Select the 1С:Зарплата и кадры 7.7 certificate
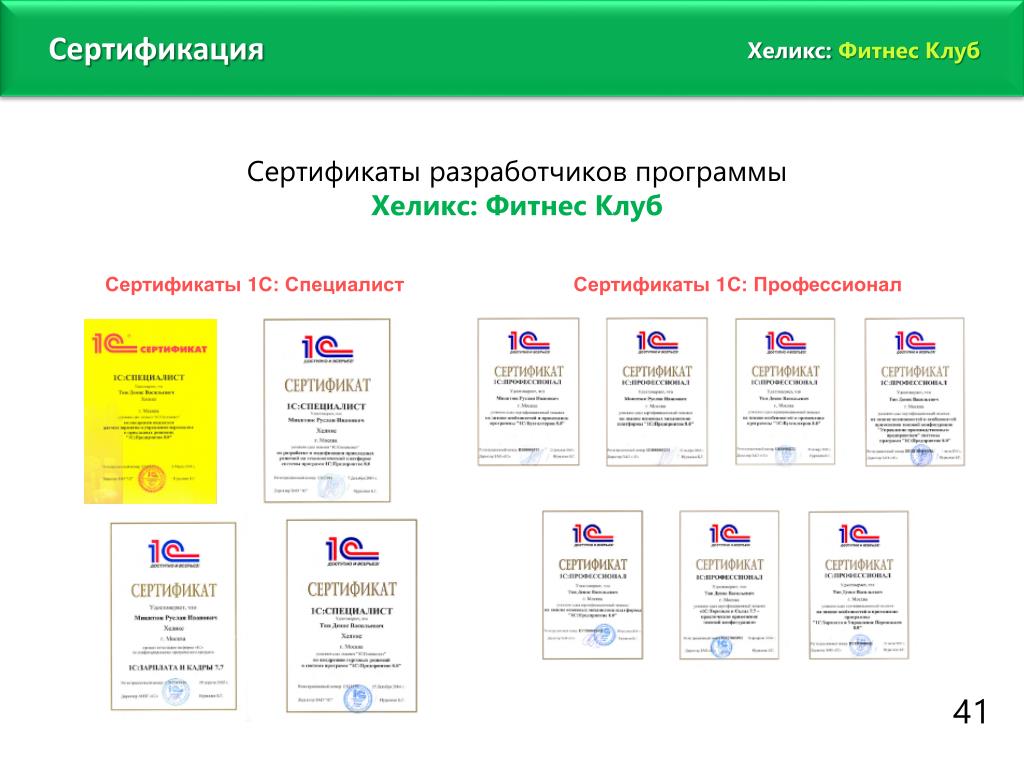The width and height of the screenshot is (1024, 768). coord(174,616)
